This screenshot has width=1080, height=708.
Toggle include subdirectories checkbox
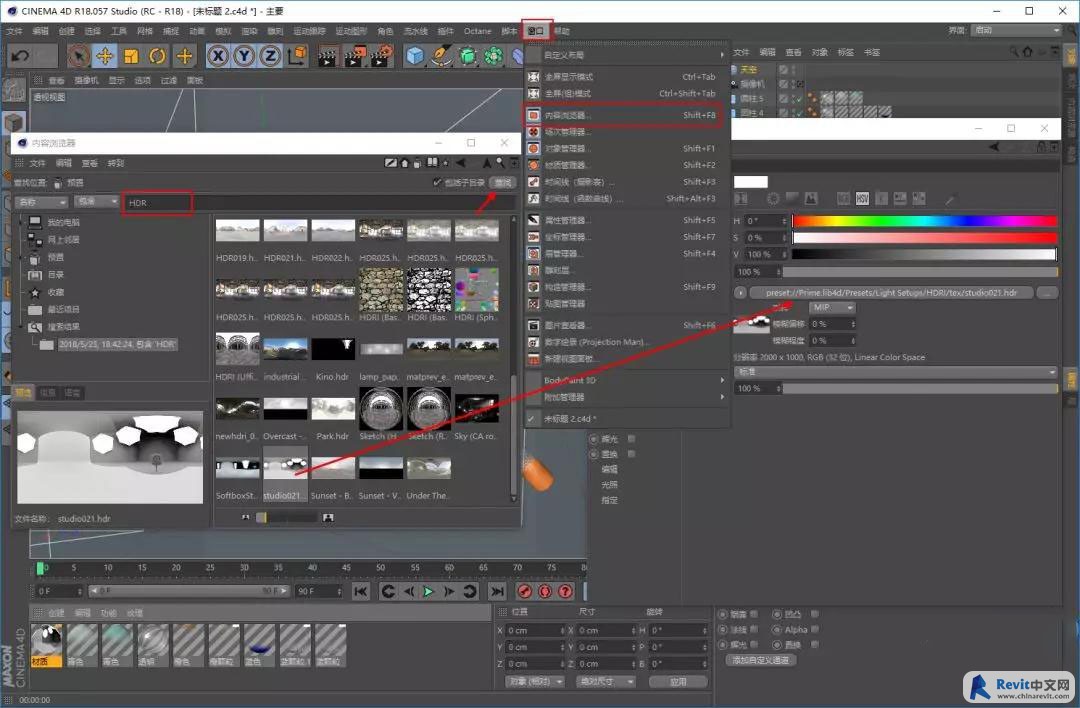(x=437, y=183)
